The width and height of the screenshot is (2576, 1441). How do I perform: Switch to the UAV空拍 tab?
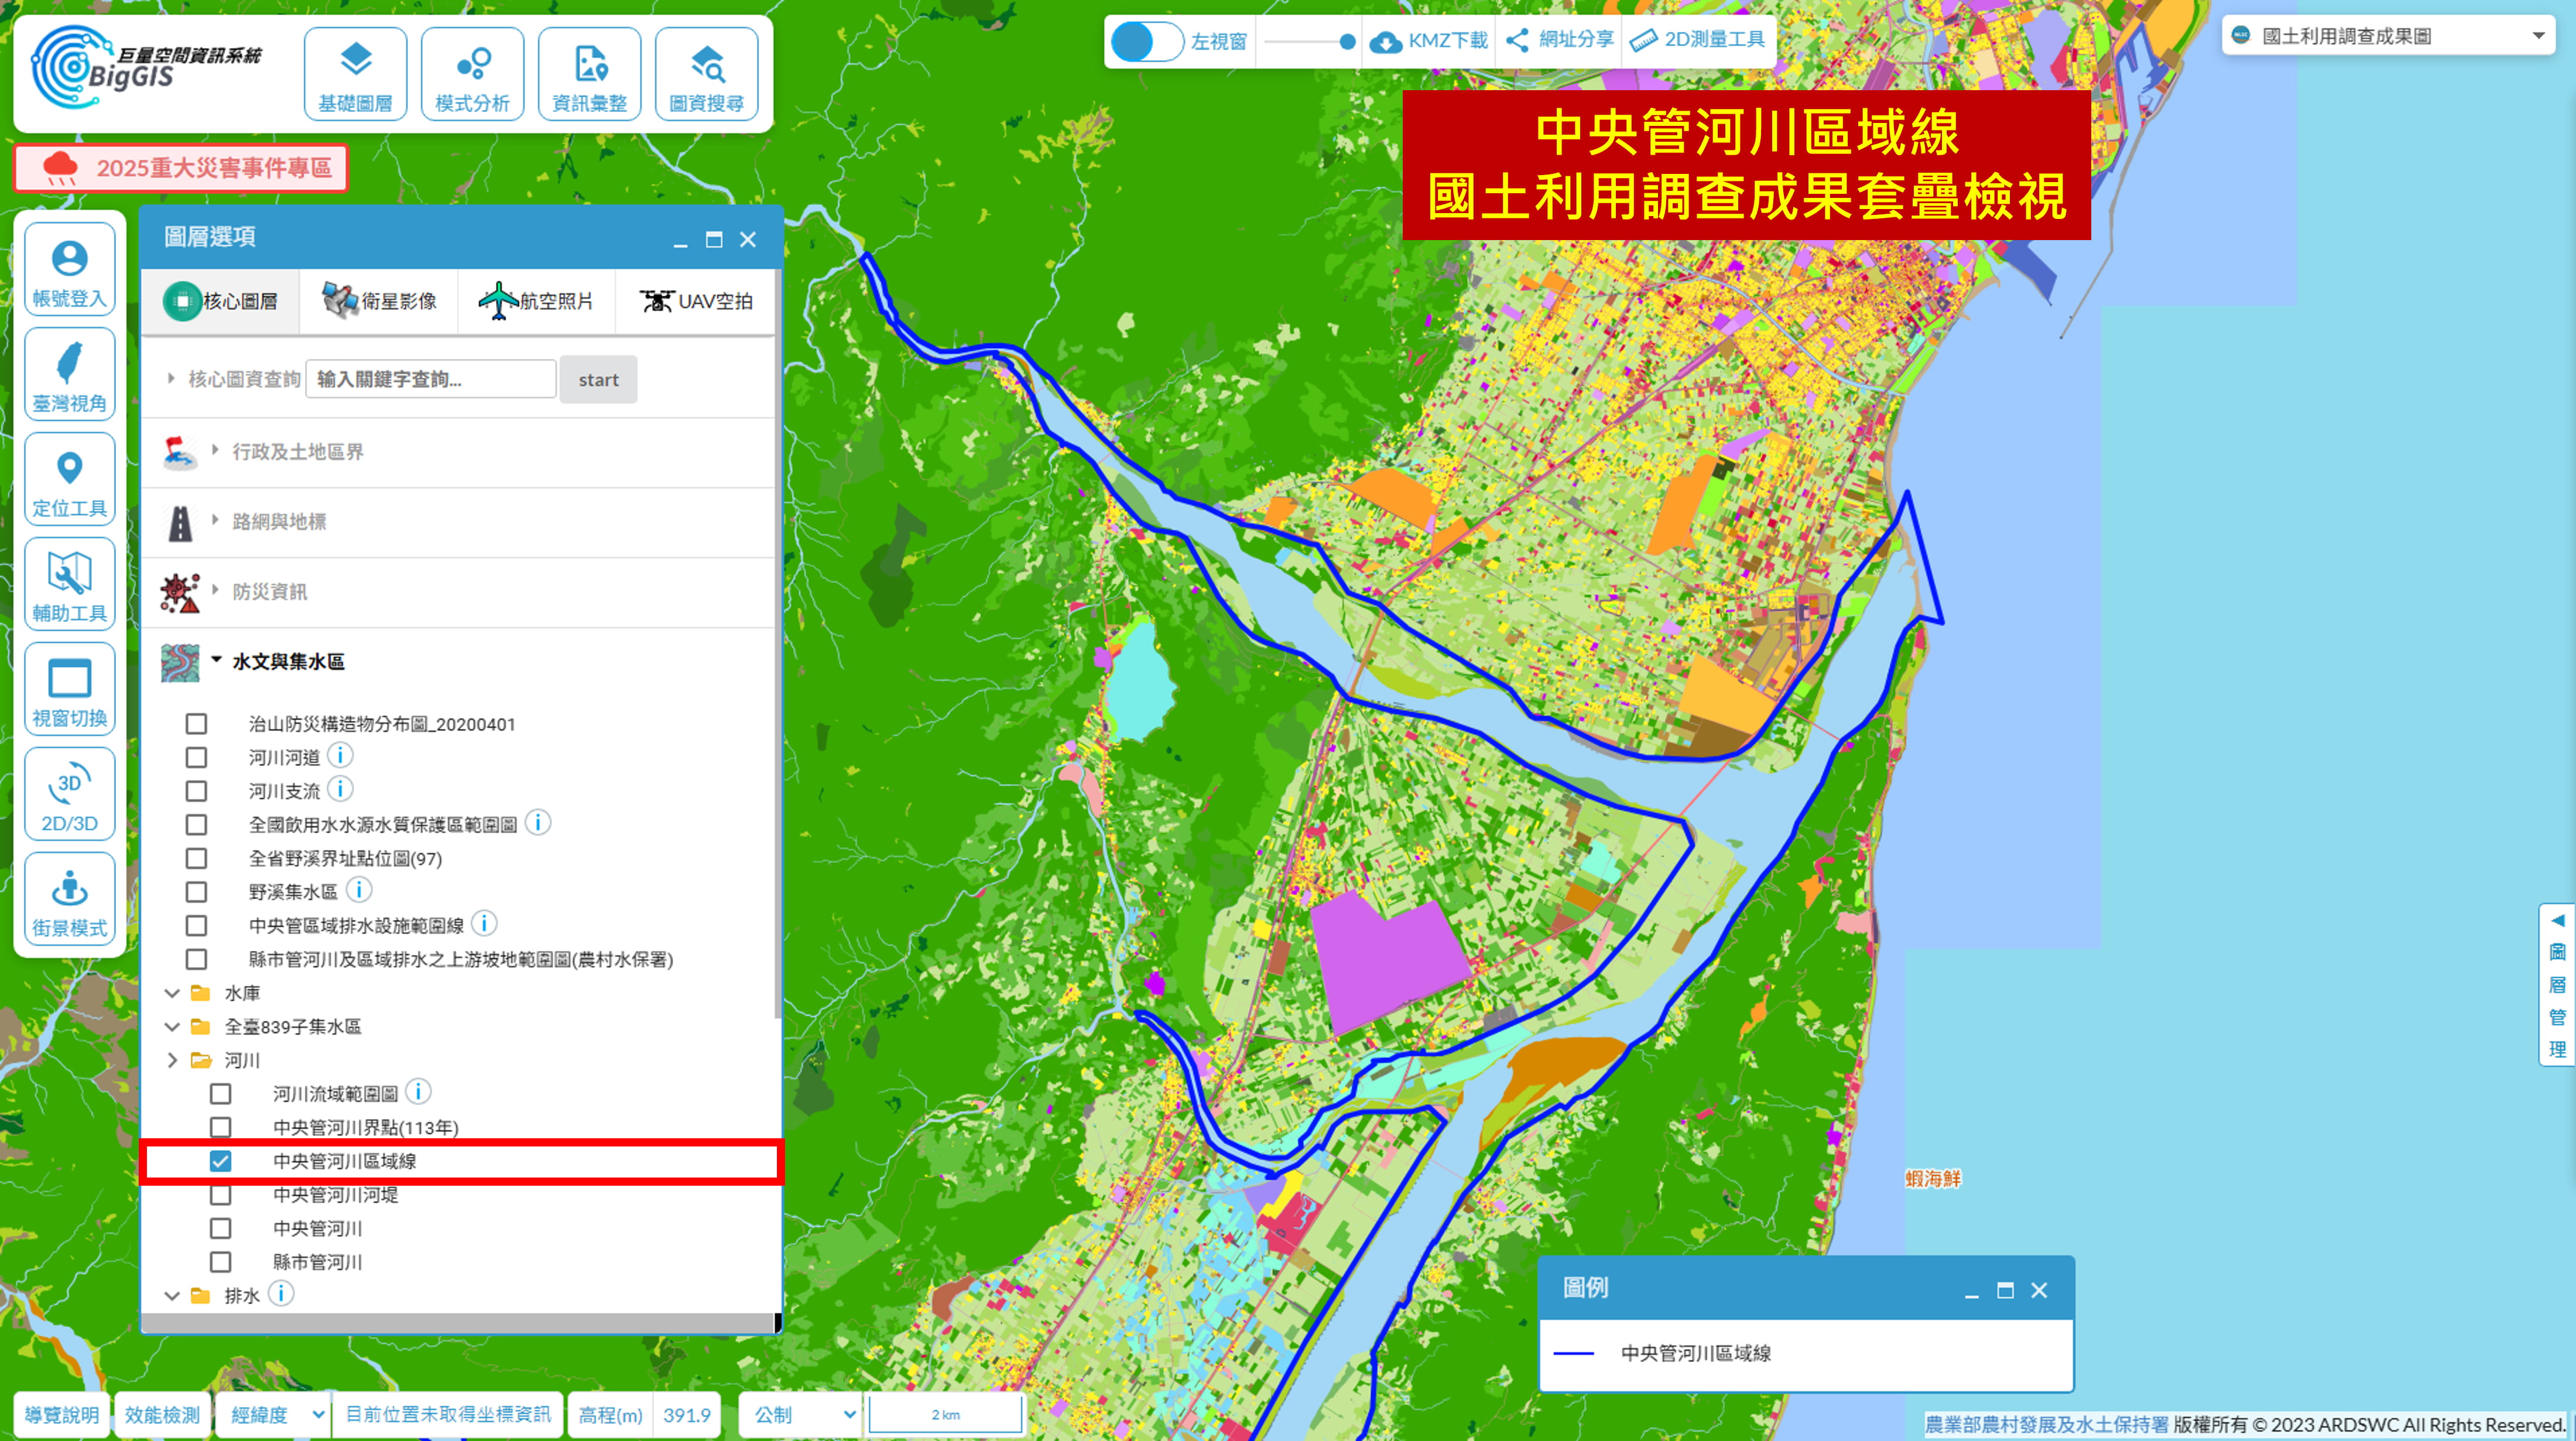696,300
